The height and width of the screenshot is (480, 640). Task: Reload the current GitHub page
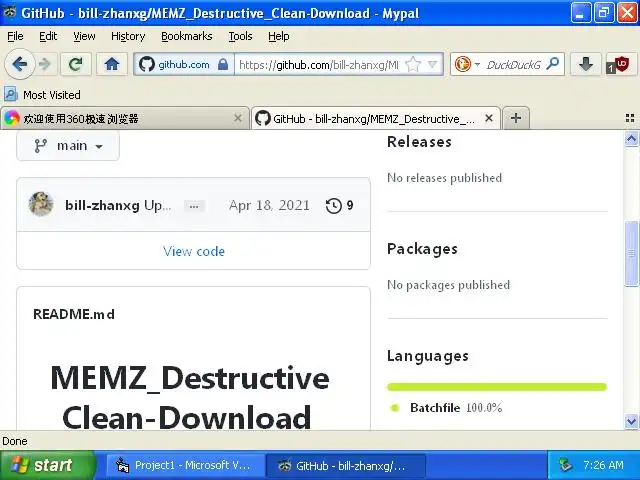tap(76, 64)
